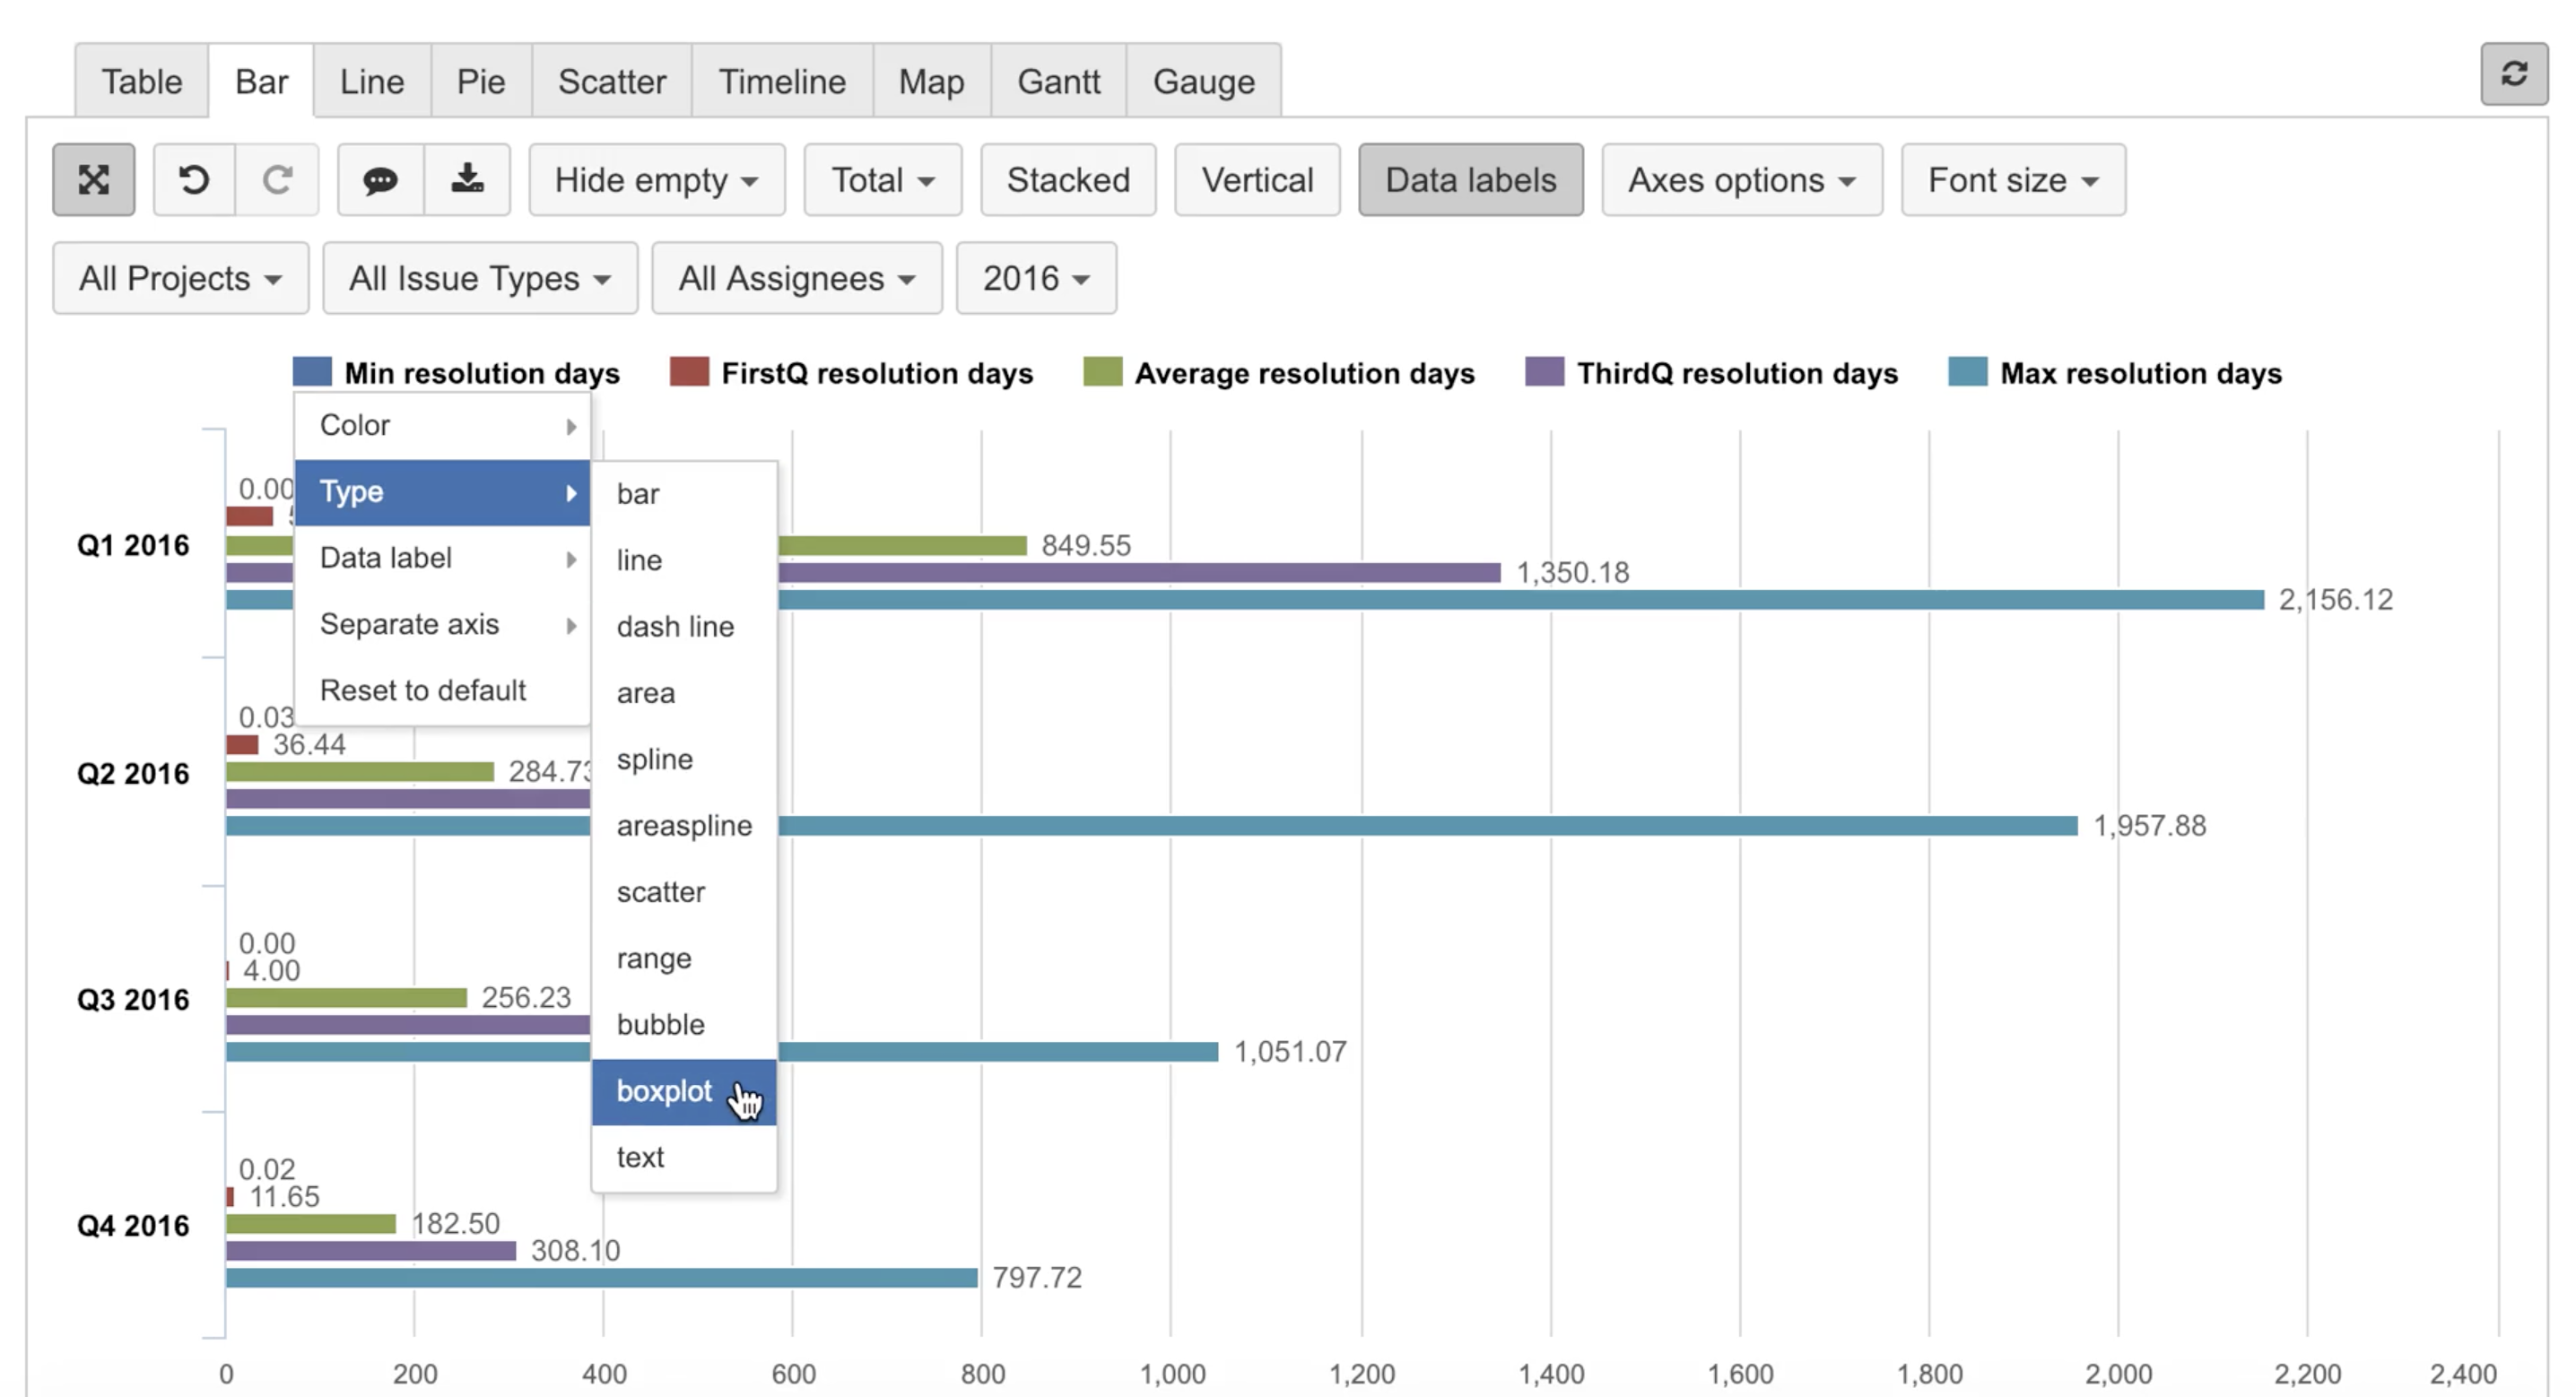Click the FirstQ resolution days legend square
Viewport: 2576px width, 1397px height.
[x=689, y=372]
